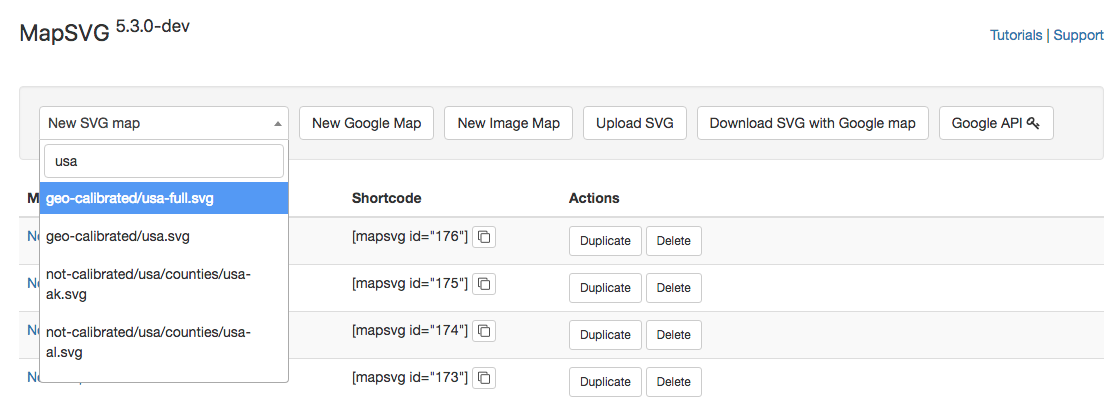This screenshot has height=405, width=1114.
Task: Delete the map with id 176
Action: [x=674, y=241]
